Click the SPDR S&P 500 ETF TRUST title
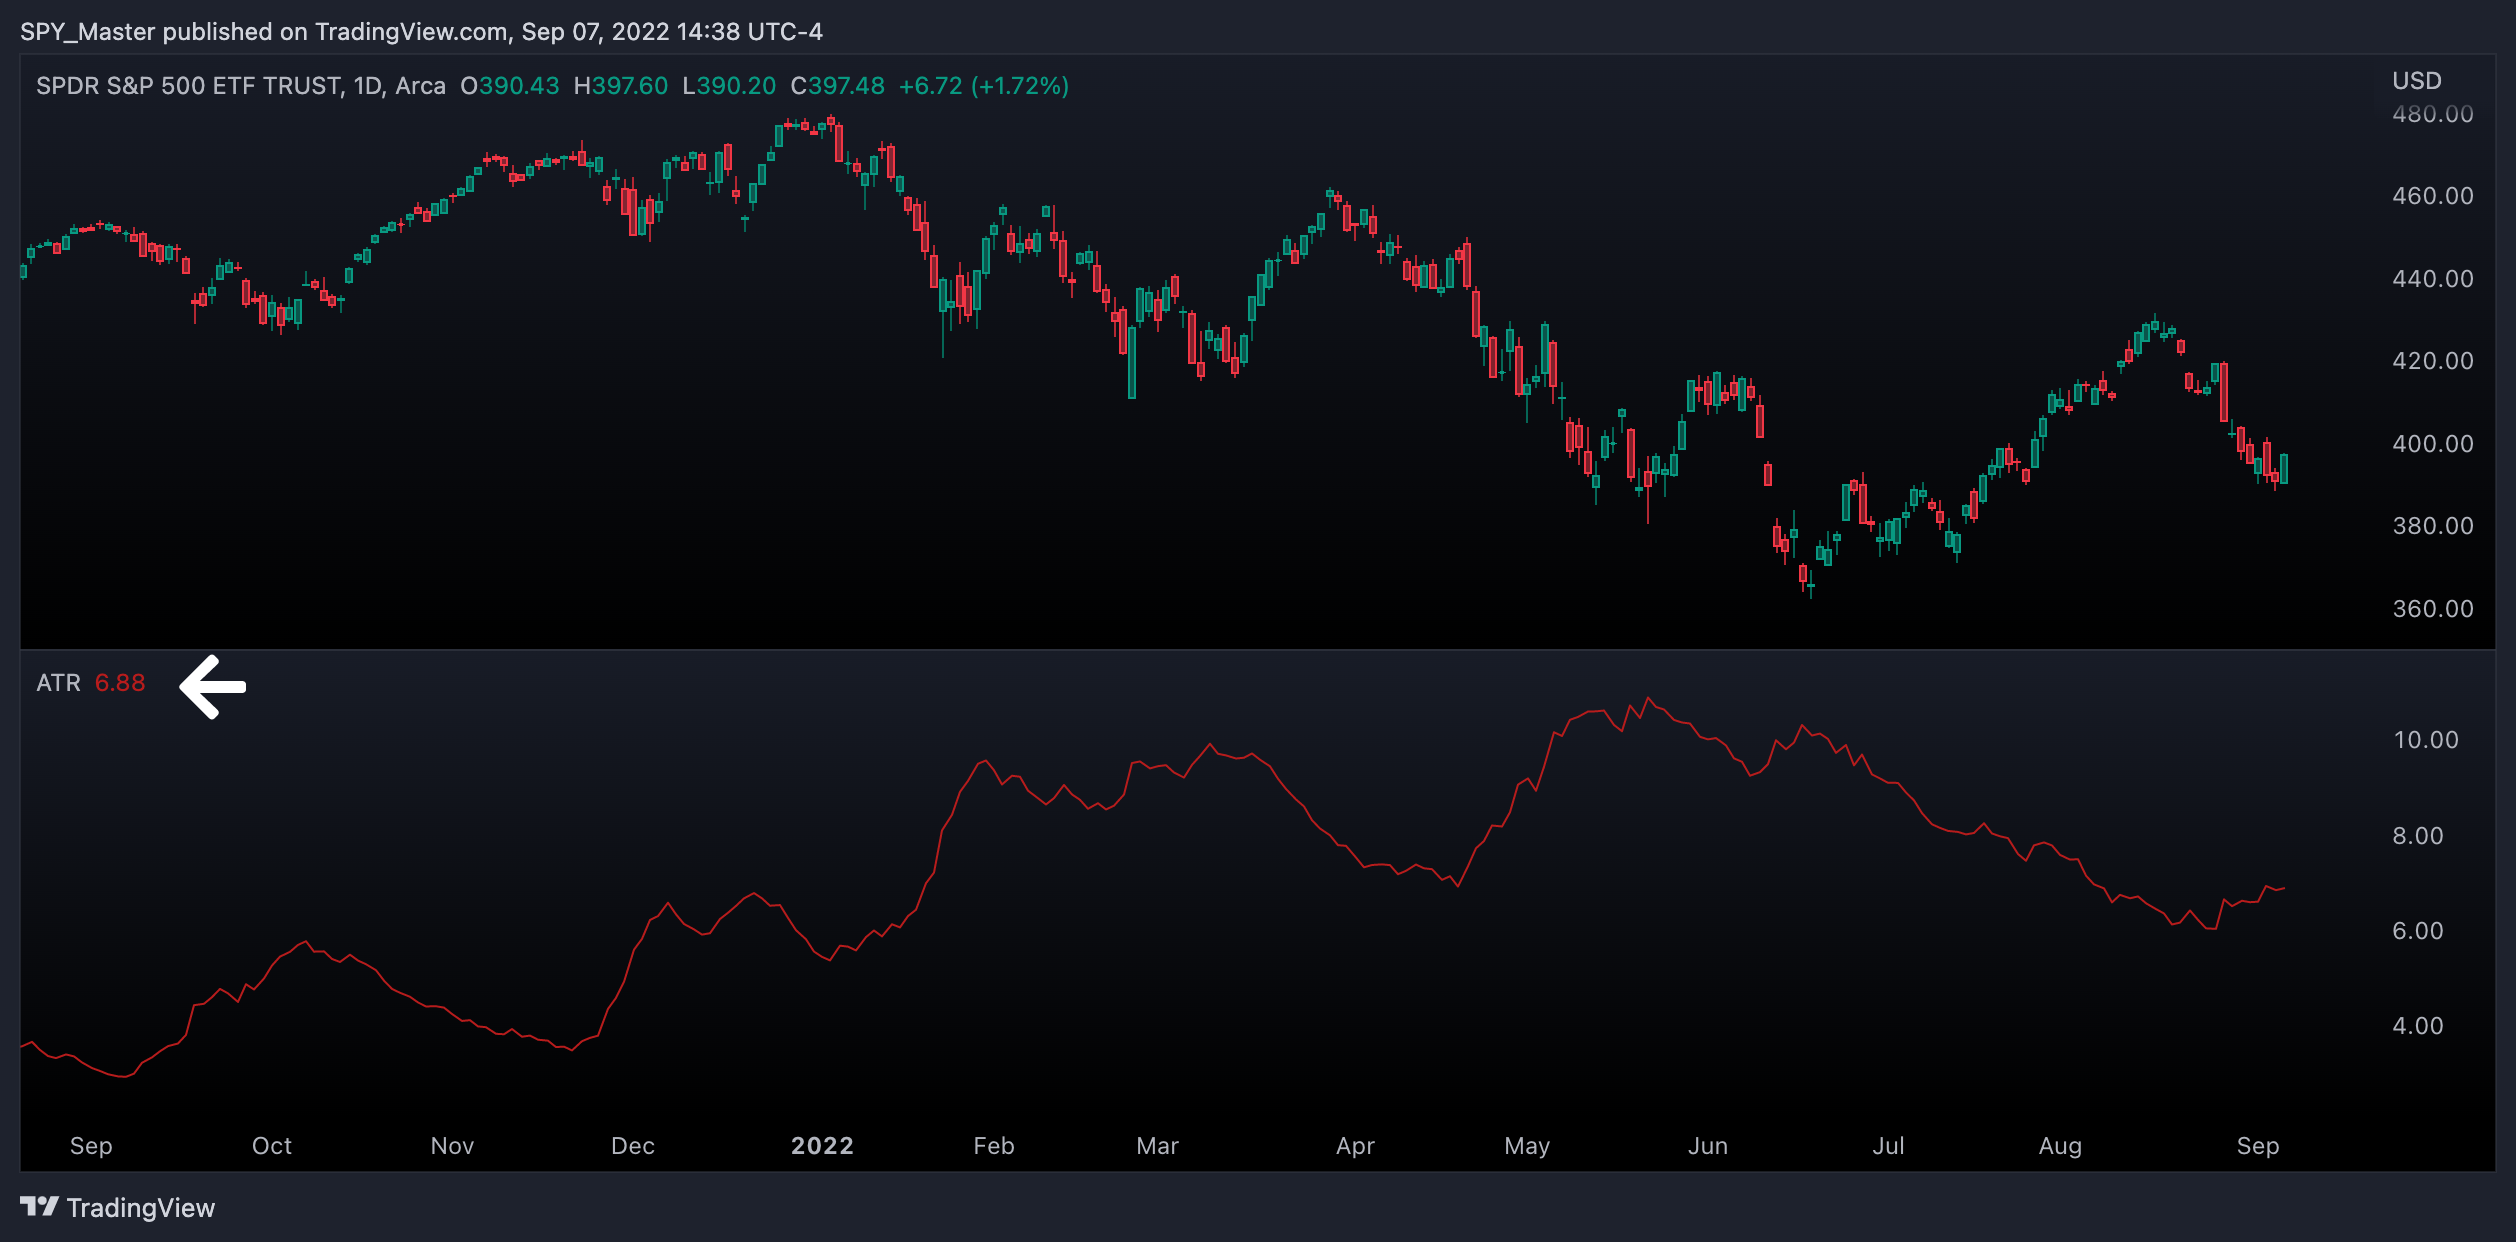 point(190,86)
